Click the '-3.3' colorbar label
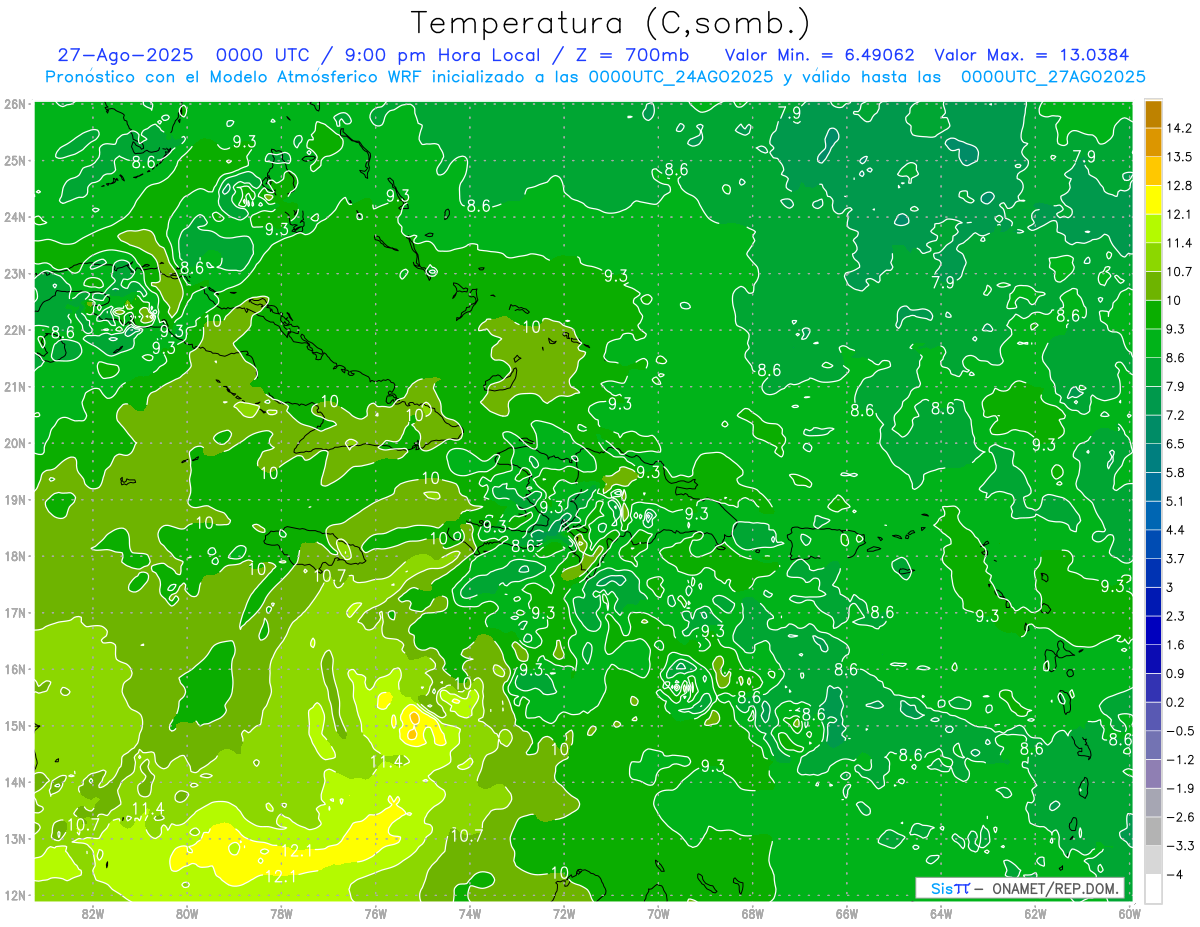This screenshot has height=927, width=1200. (x=1180, y=846)
